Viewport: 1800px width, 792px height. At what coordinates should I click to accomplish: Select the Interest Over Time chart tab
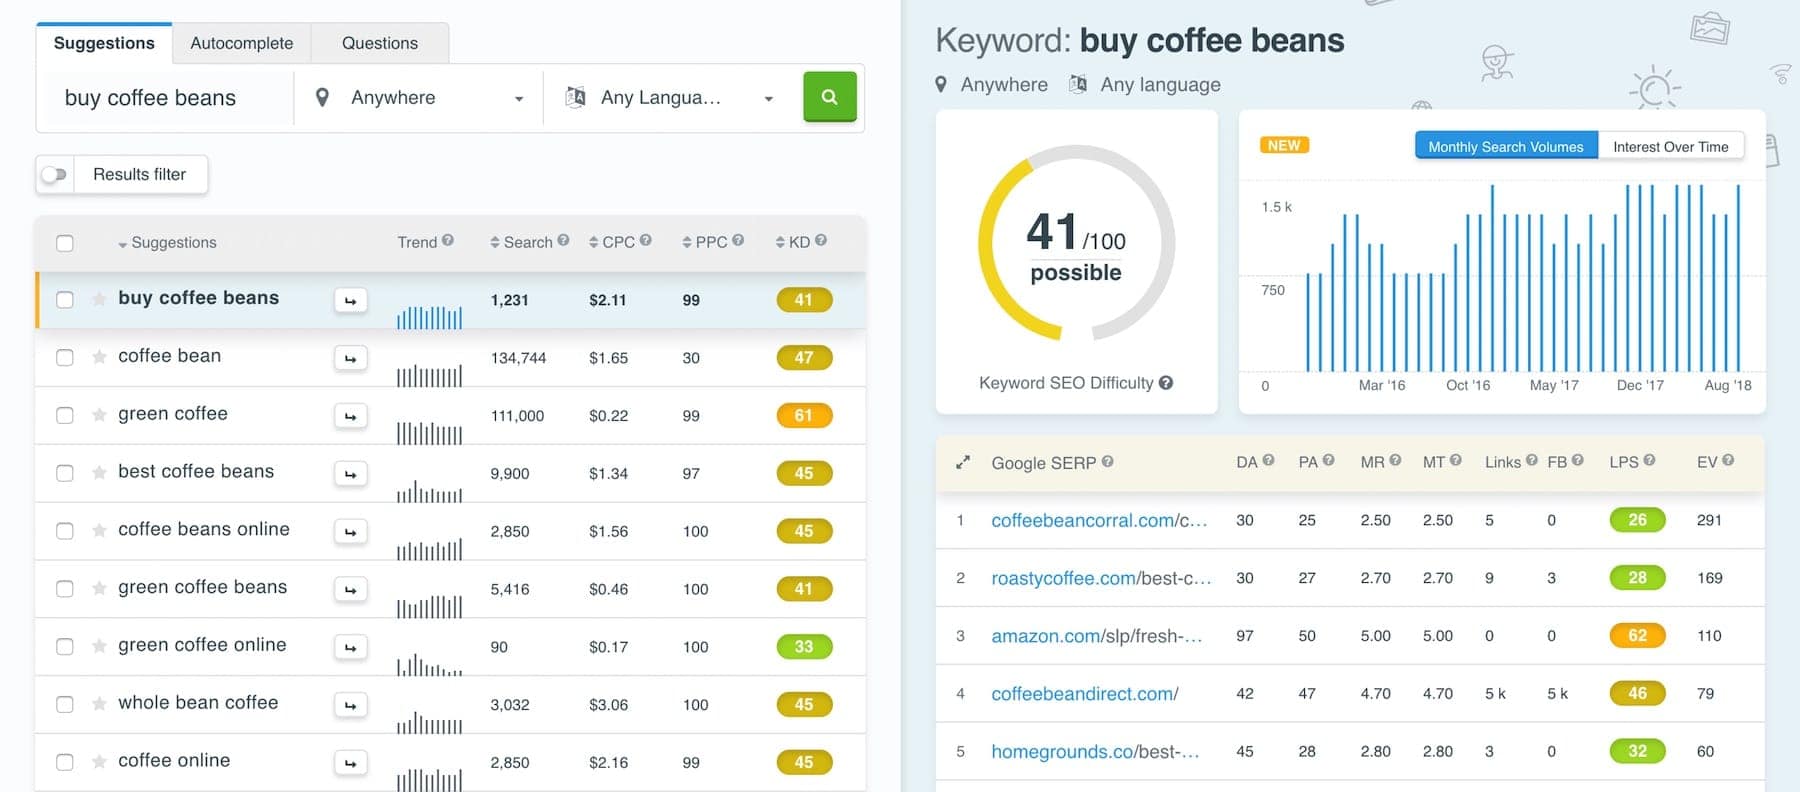1671,146
